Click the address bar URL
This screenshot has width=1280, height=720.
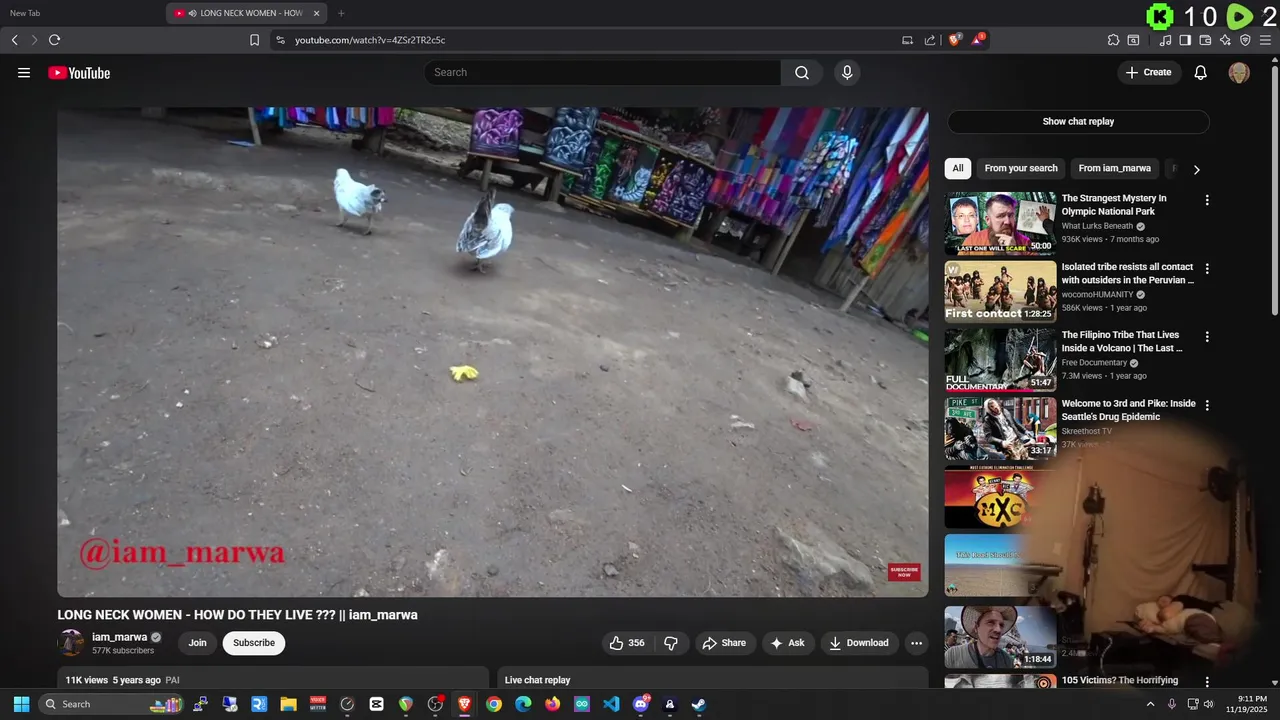370,40
